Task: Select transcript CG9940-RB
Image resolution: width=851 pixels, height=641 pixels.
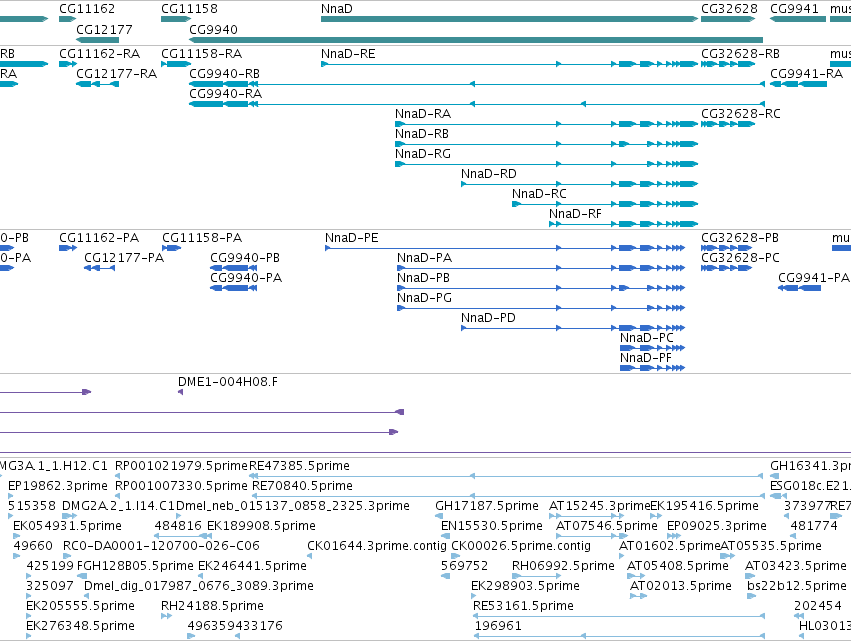Action: pyautogui.click(x=477, y=84)
